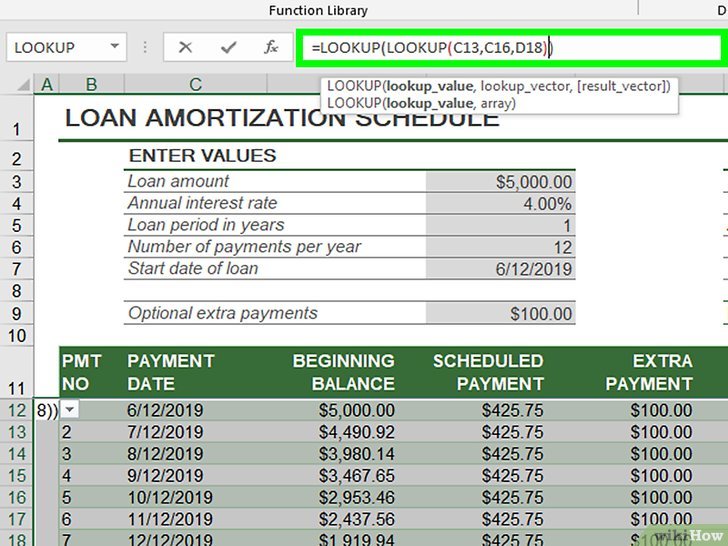Screen dimensions: 728x546
Task: Select the column C header
Action: (x=195, y=85)
